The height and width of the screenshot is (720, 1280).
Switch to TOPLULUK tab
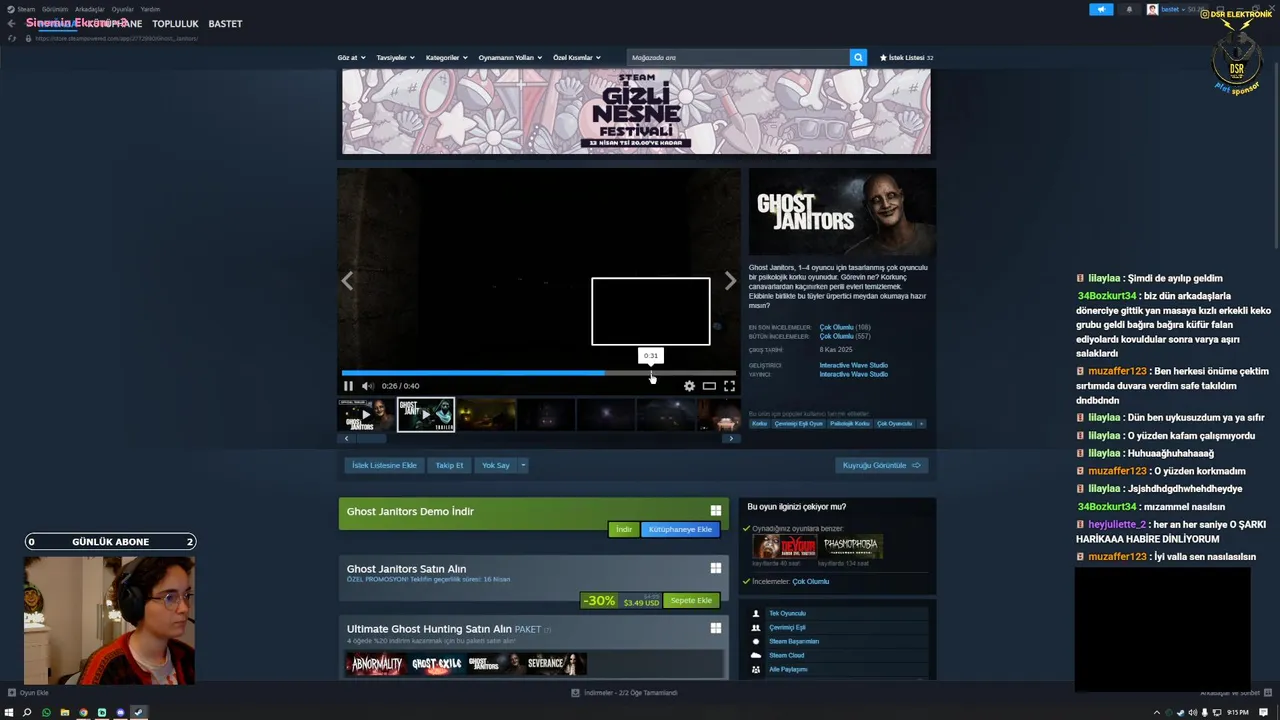[x=175, y=23]
